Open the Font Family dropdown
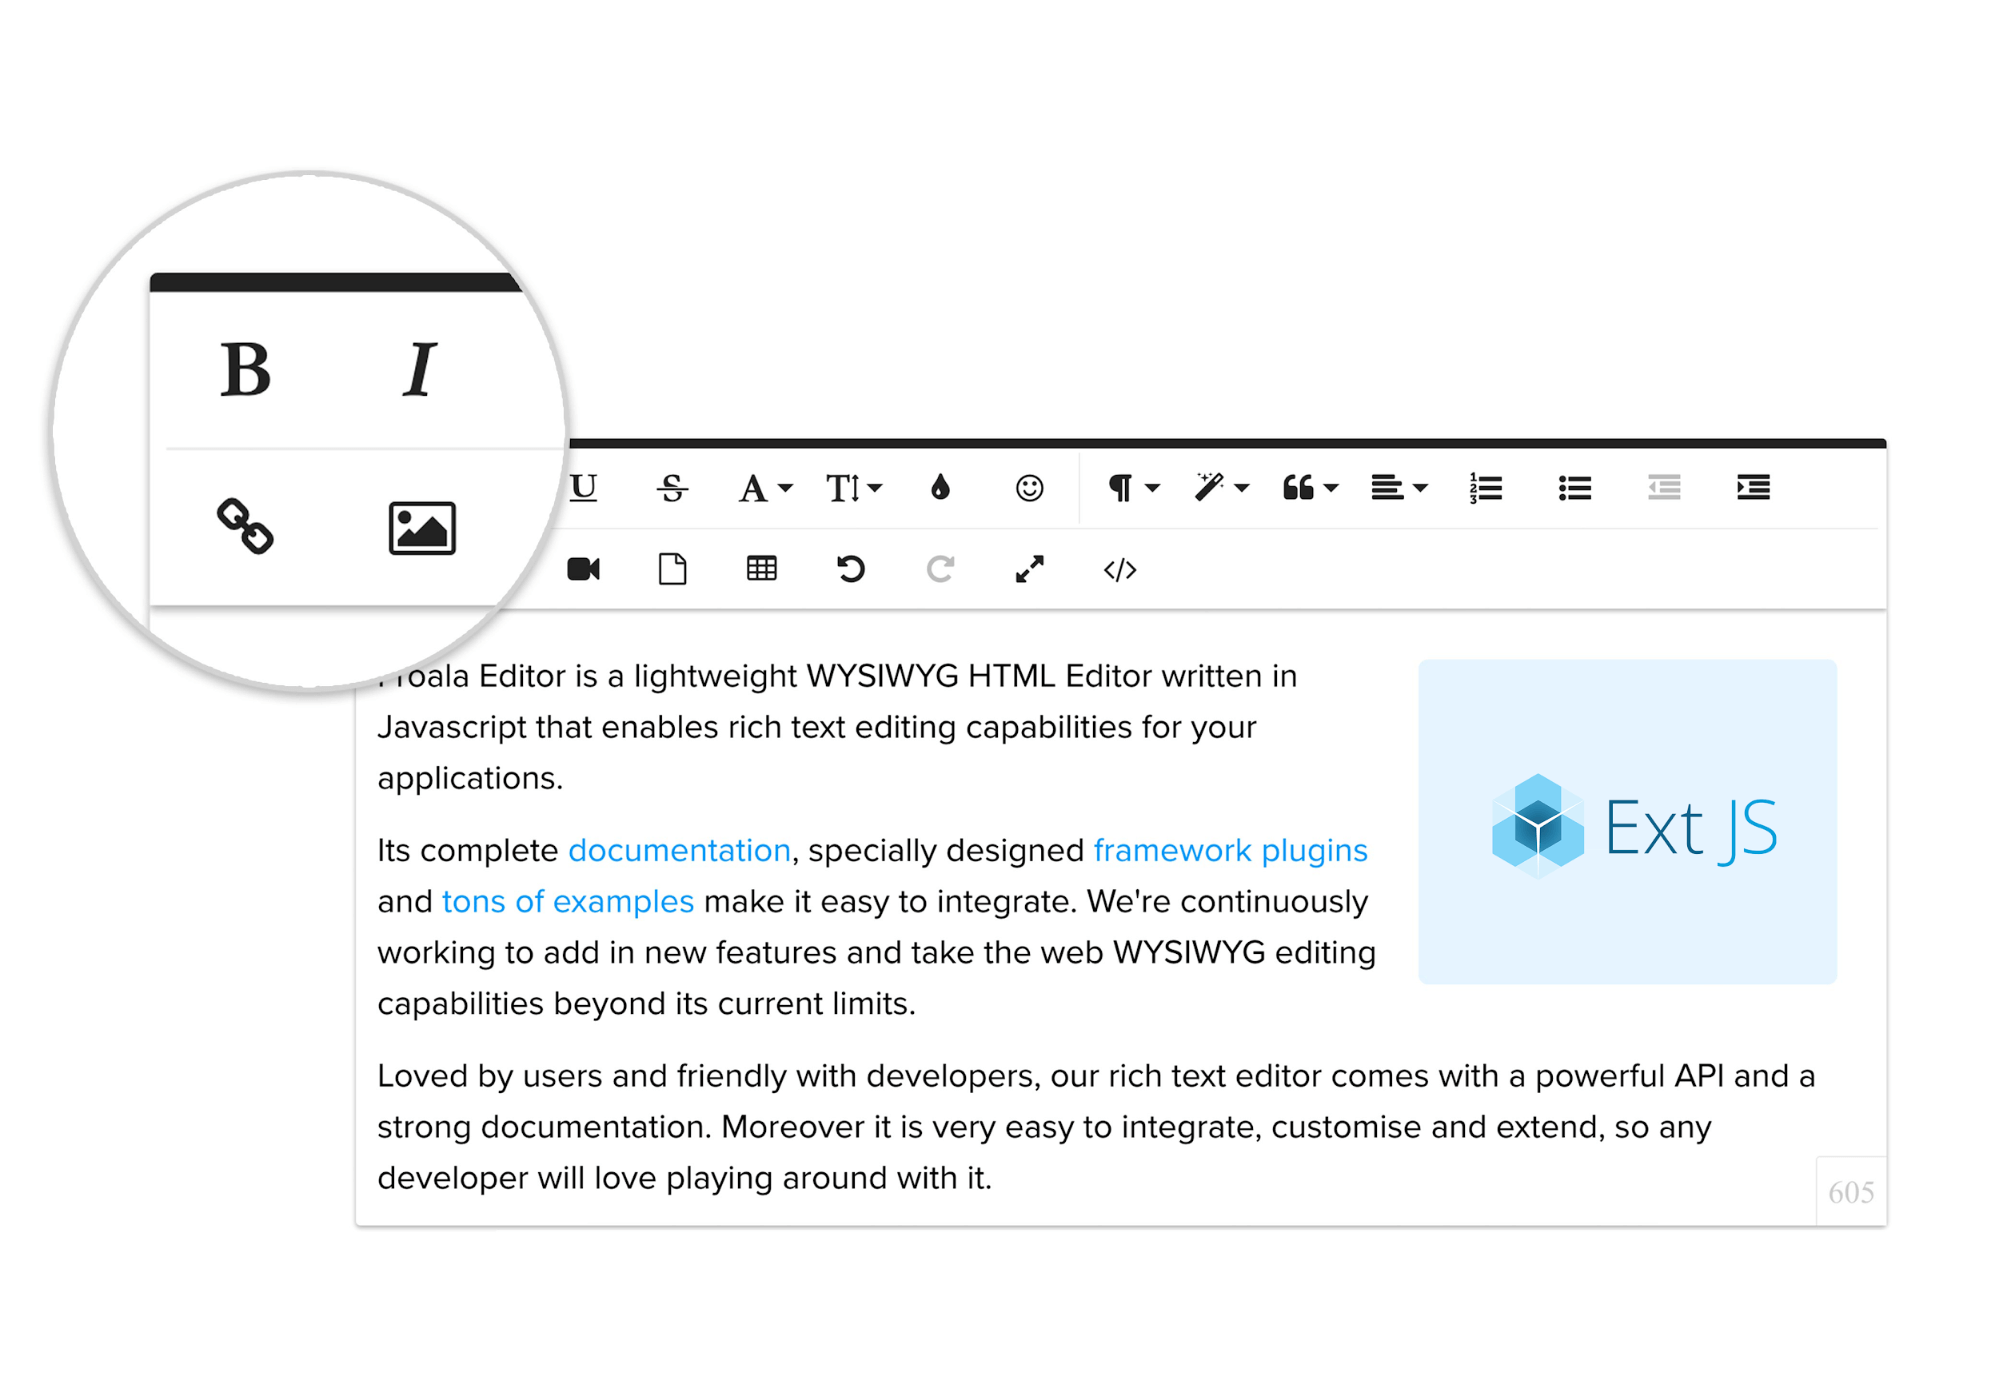 [x=765, y=488]
